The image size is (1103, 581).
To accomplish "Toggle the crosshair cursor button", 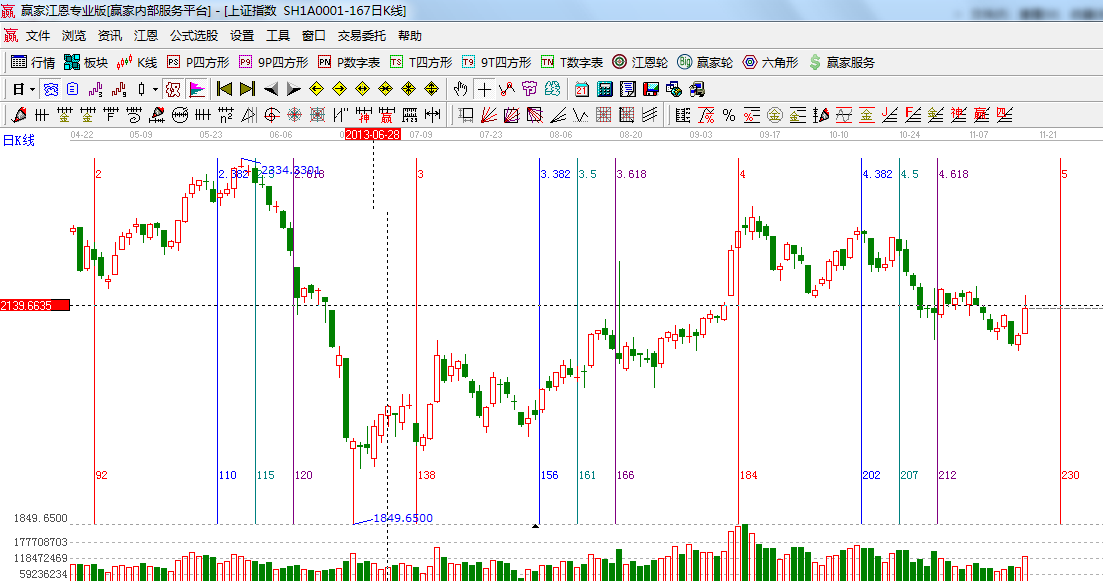I will tap(484, 89).
